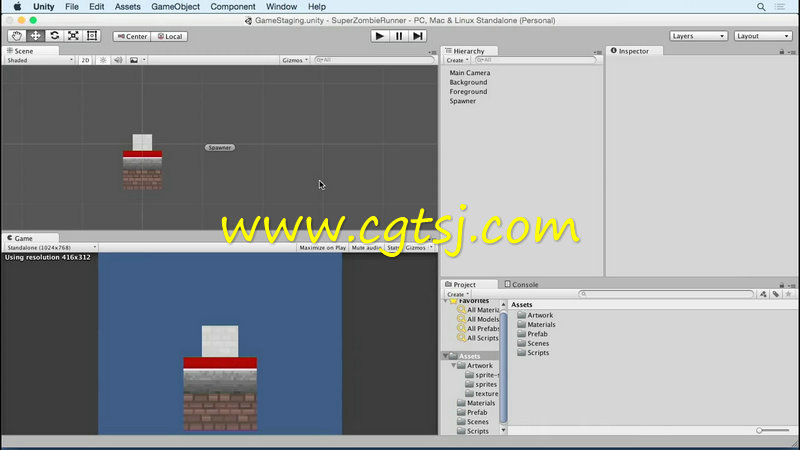The width and height of the screenshot is (800, 450).
Task: Click Search by Label tag icon
Action: (x=776, y=294)
